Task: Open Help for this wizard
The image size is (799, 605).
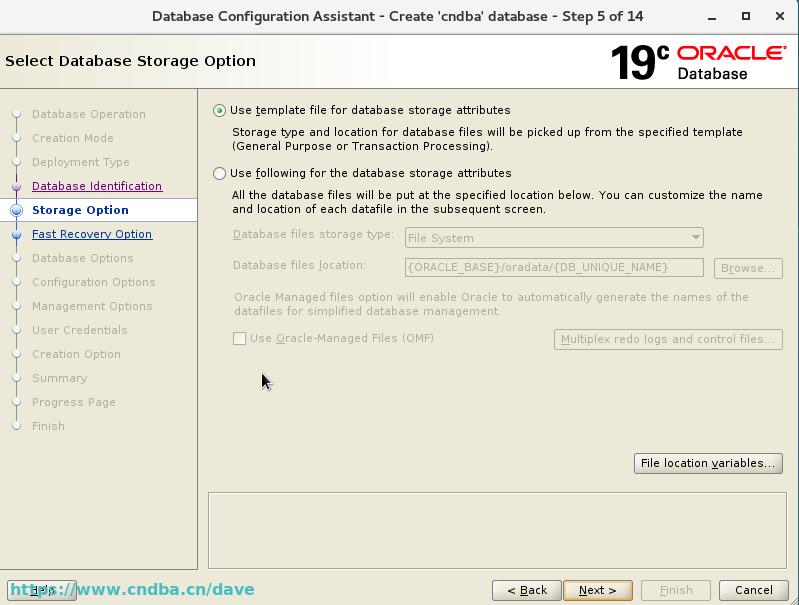Action: point(42,590)
